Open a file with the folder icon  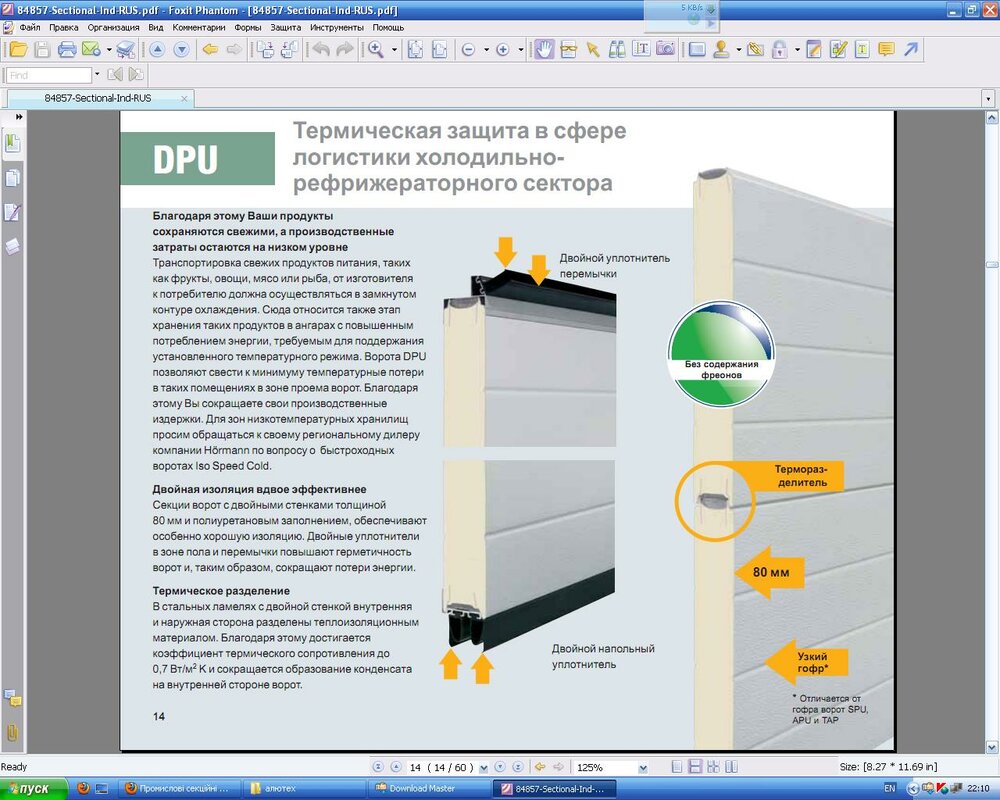point(18,49)
